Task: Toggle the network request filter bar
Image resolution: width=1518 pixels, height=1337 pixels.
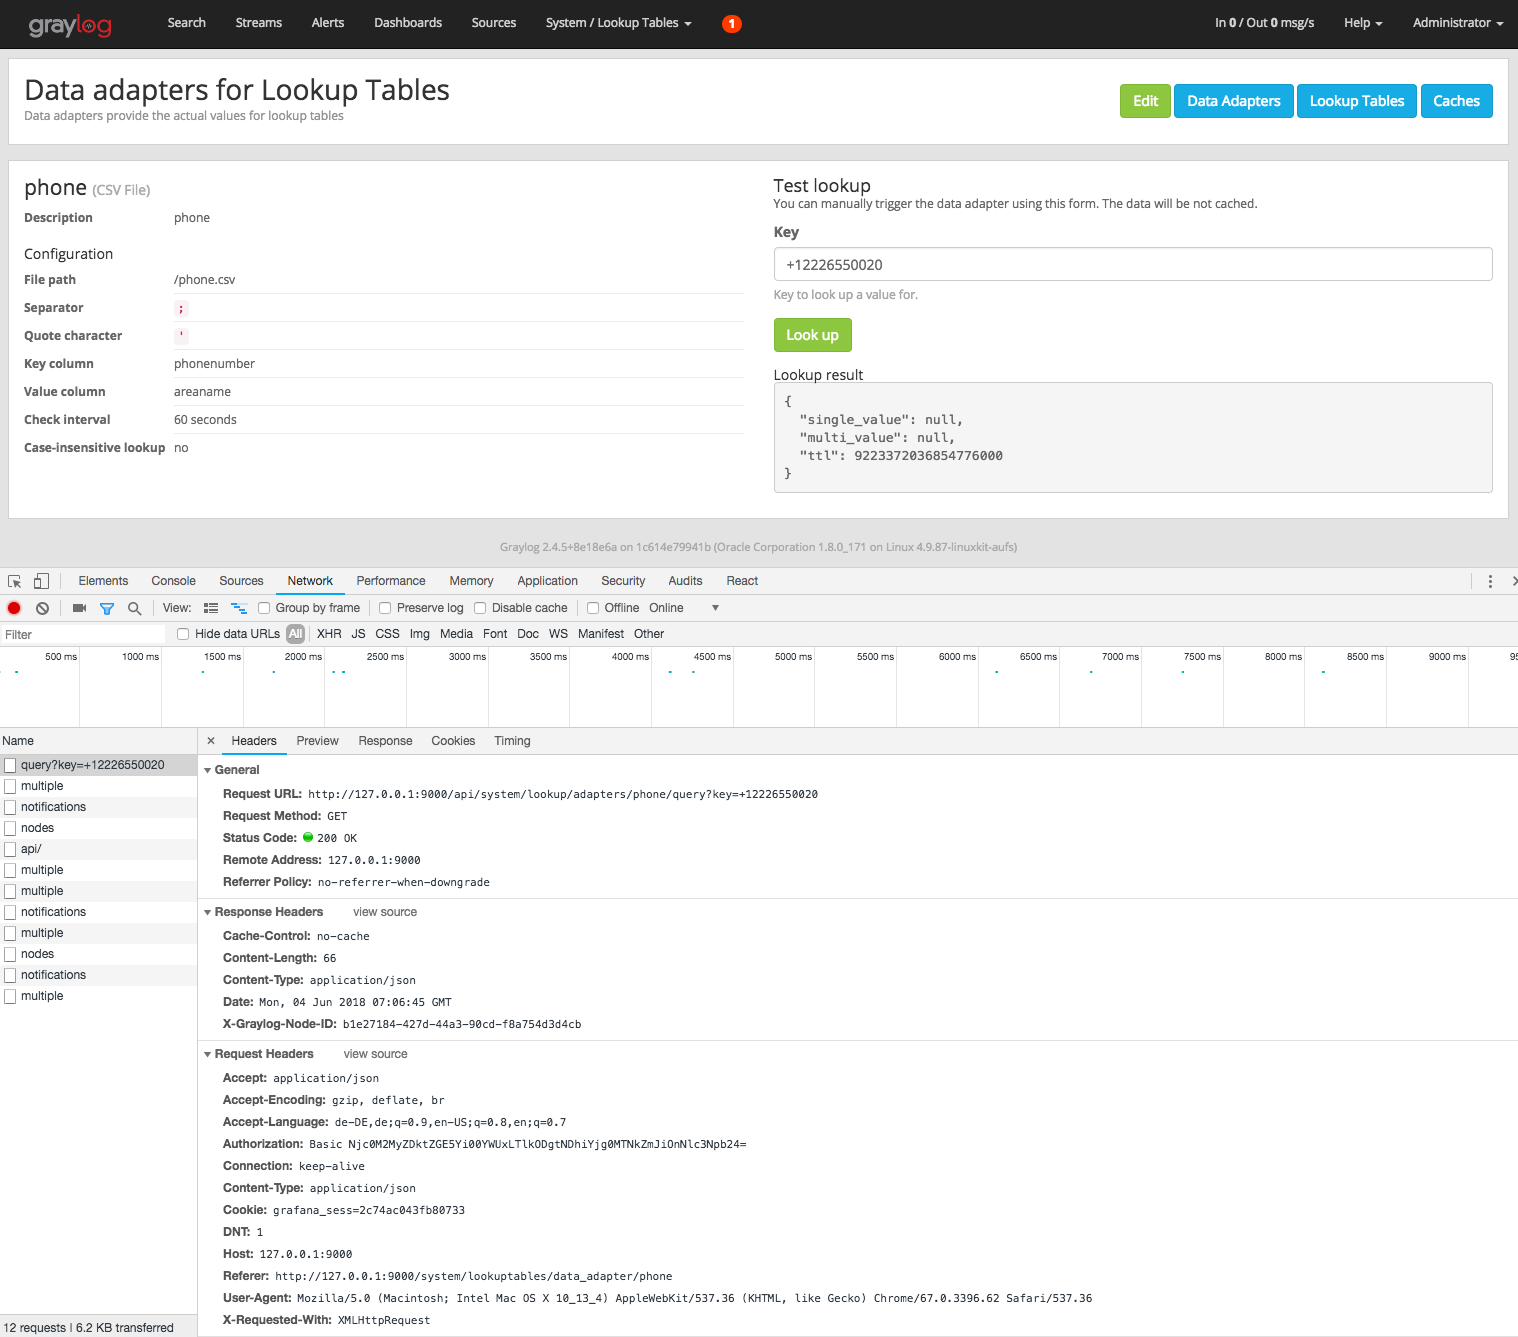Action: [x=107, y=608]
